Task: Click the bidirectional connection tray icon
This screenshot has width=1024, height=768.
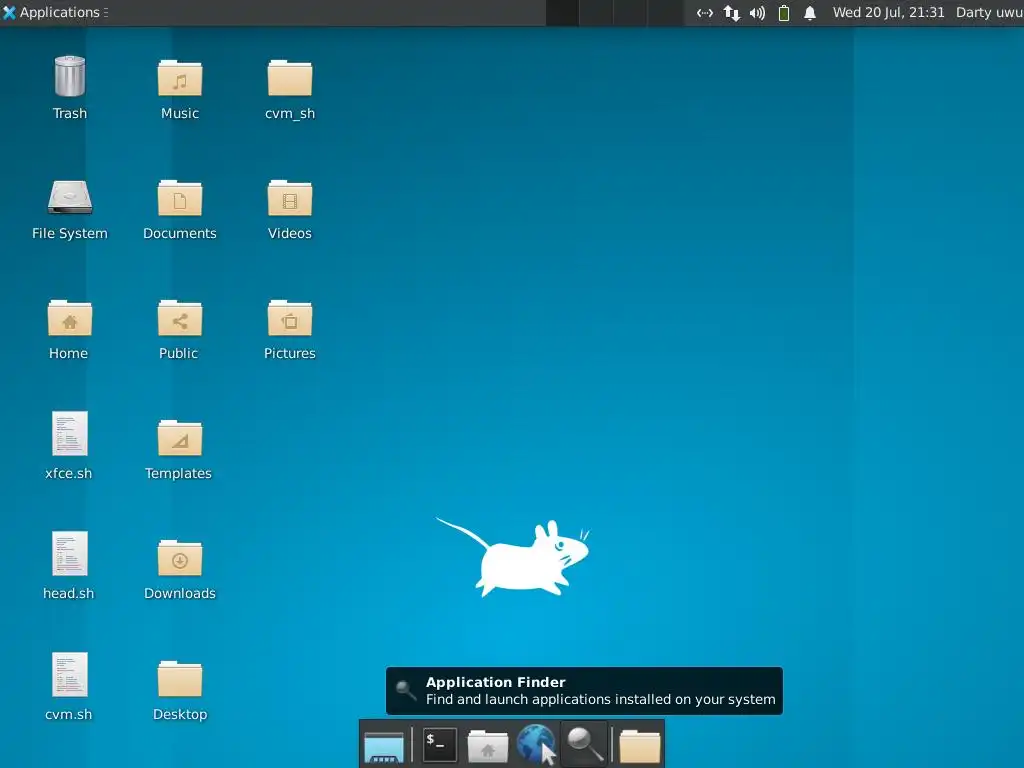Action: point(705,12)
